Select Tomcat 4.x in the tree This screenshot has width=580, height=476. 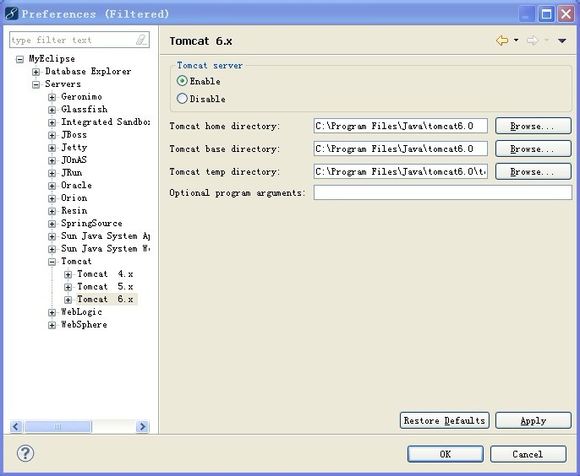pyautogui.click(x=105, y=274)
